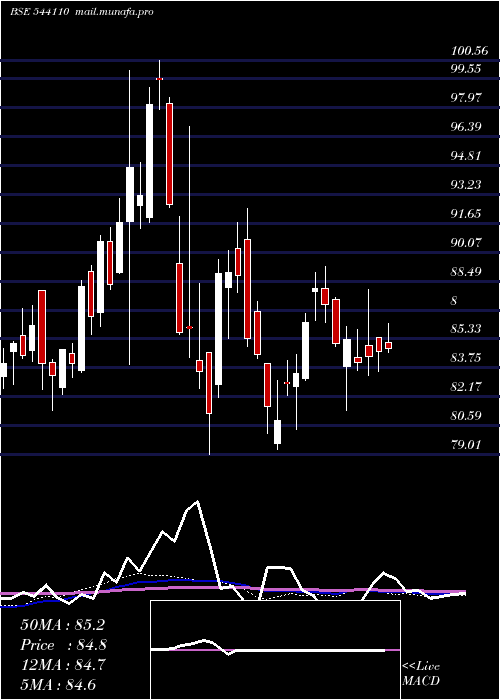Screen dimensions: 500x700
Task: Select the 97.97 price gridline label
Action: tap(466, 97)
